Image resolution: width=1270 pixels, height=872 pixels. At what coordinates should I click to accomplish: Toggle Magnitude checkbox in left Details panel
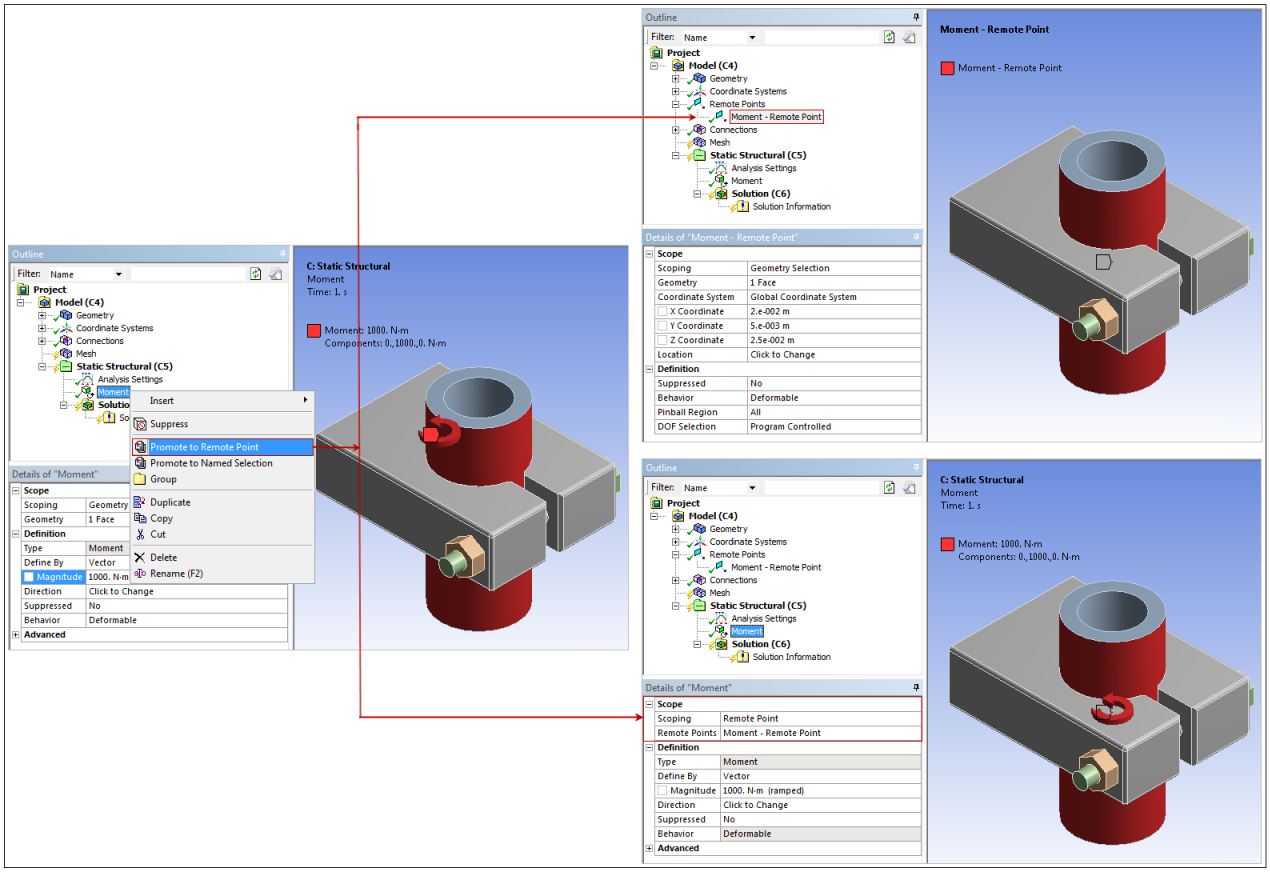pos(29,577)
